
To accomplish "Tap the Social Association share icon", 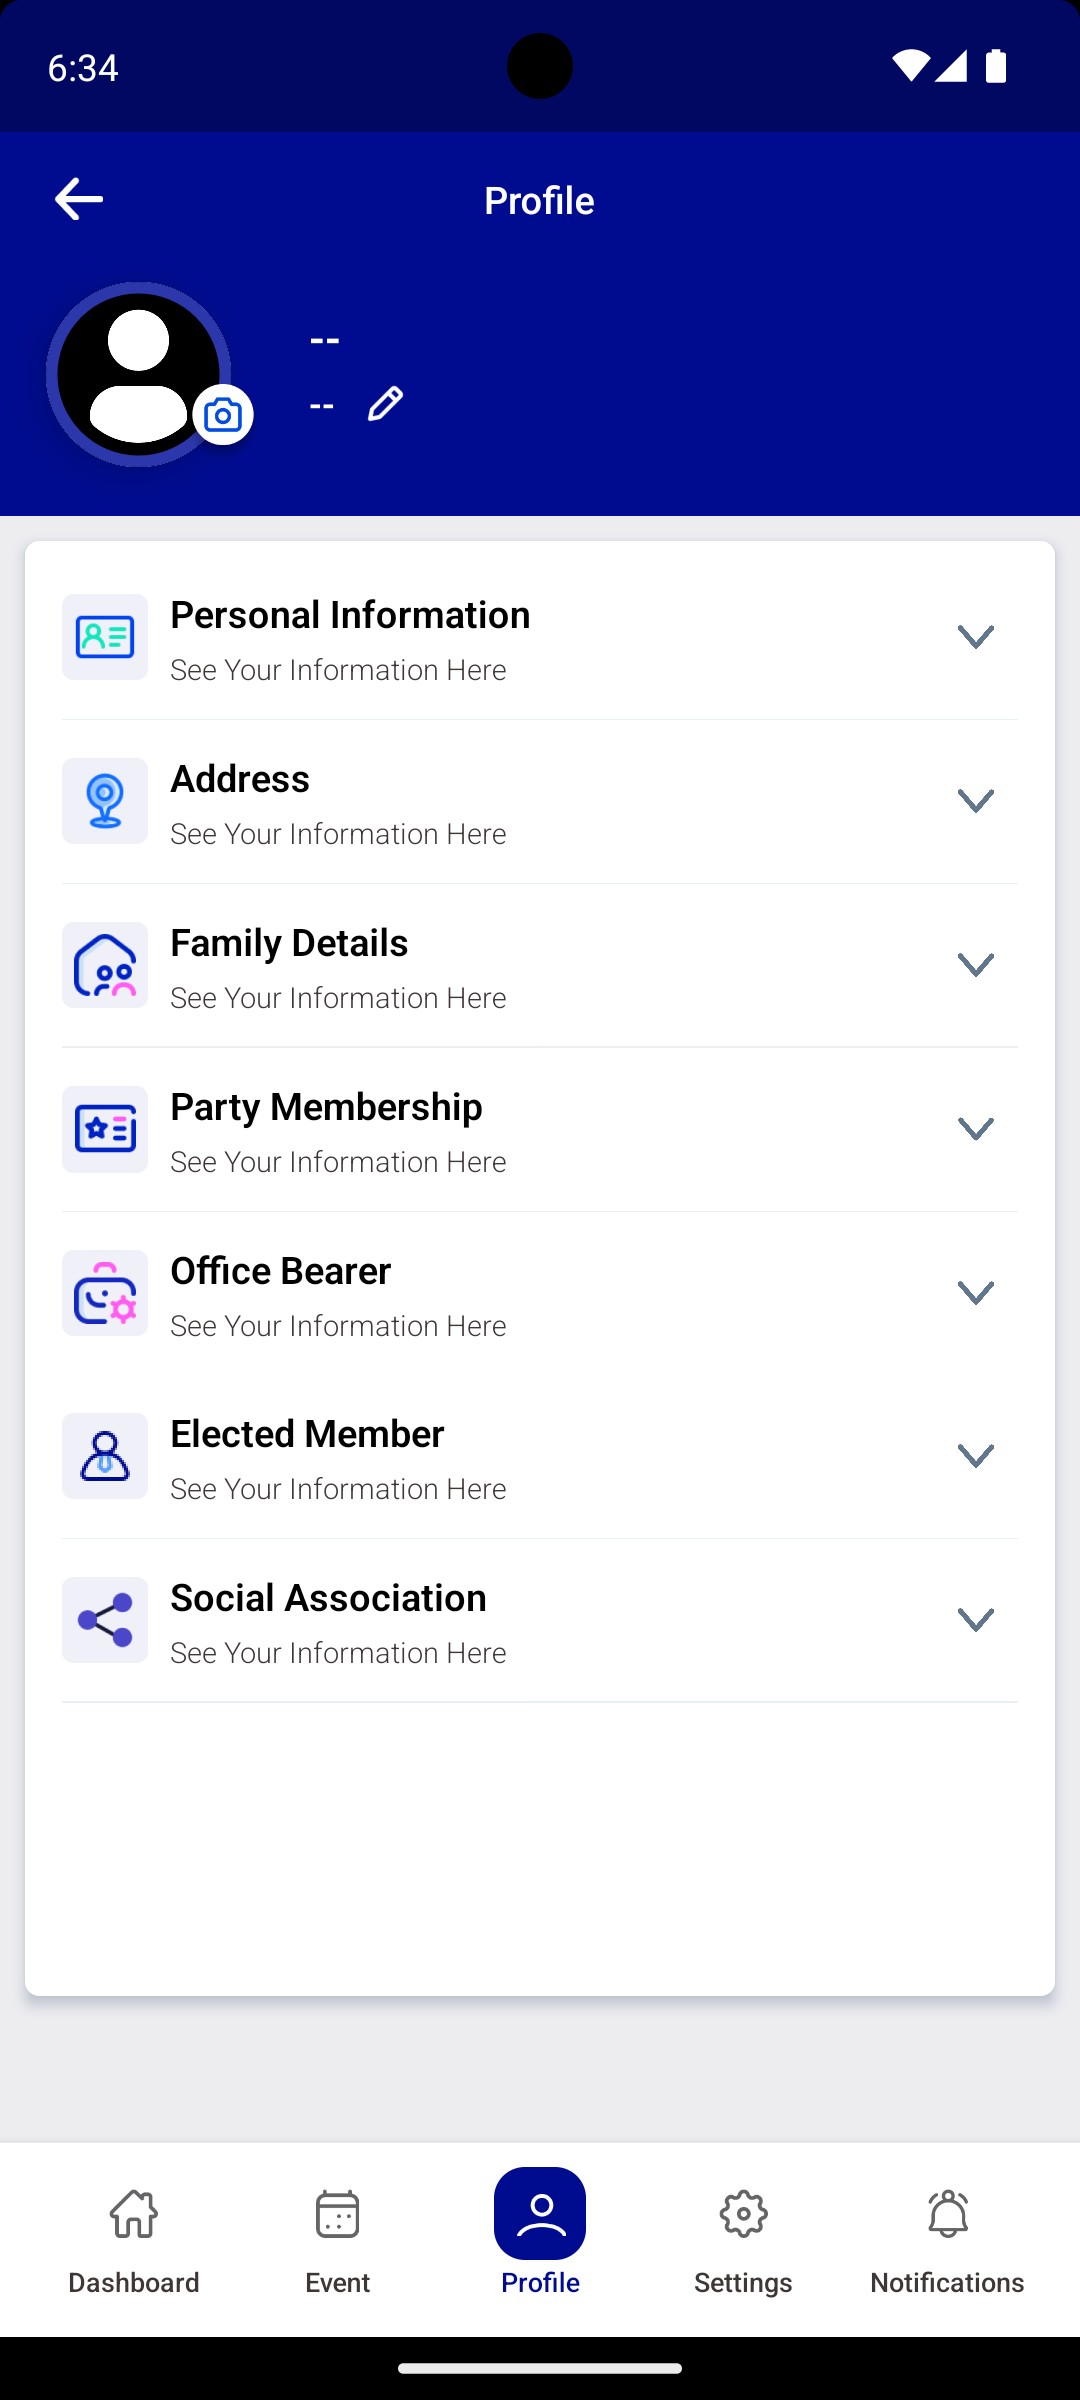I will (105, 1620).
